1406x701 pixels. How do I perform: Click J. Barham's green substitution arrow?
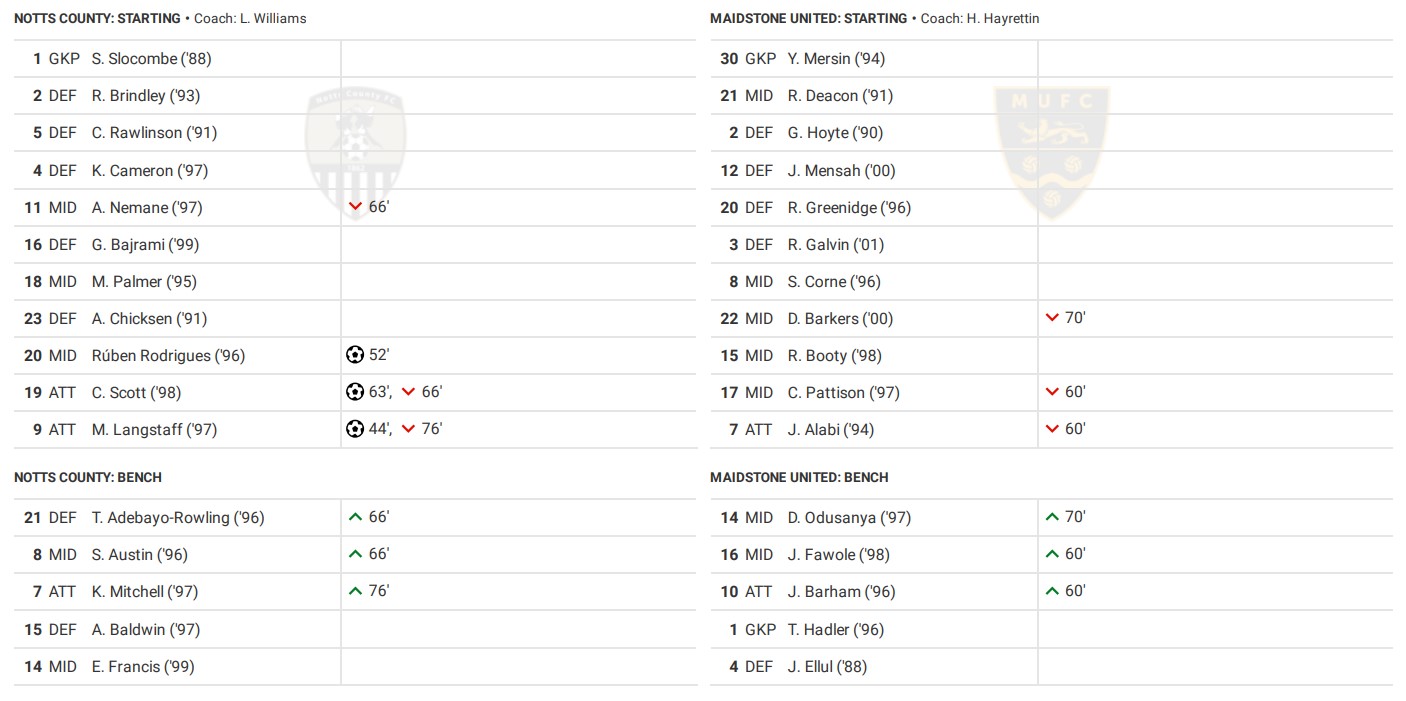(x=1052, y=591)
